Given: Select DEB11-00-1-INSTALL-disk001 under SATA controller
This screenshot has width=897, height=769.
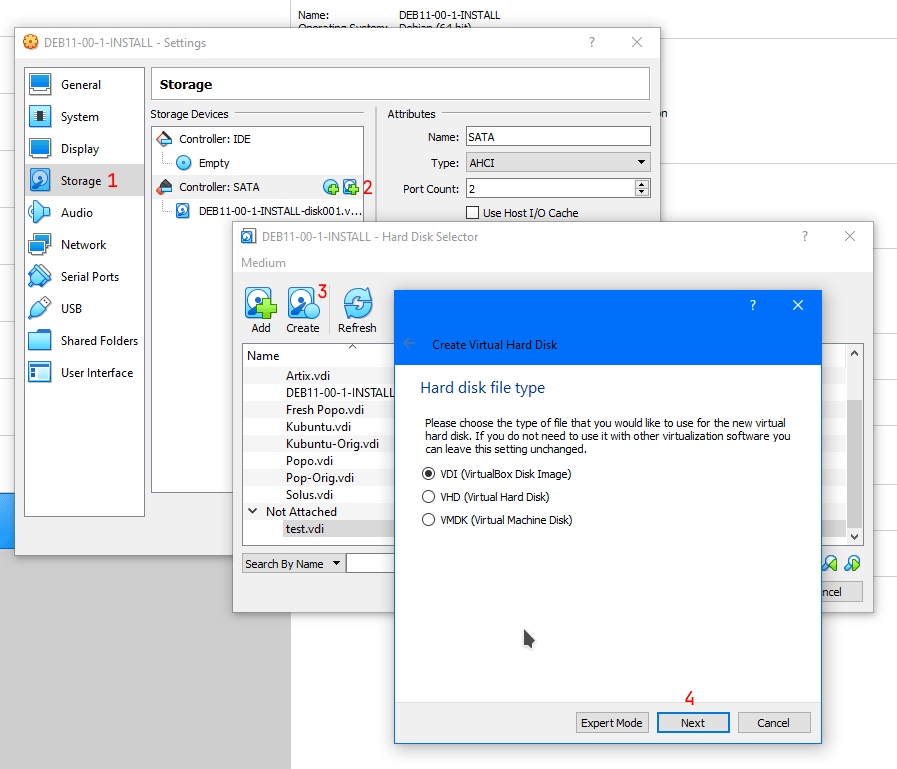Looking at the screenshot, I should 257,211.
